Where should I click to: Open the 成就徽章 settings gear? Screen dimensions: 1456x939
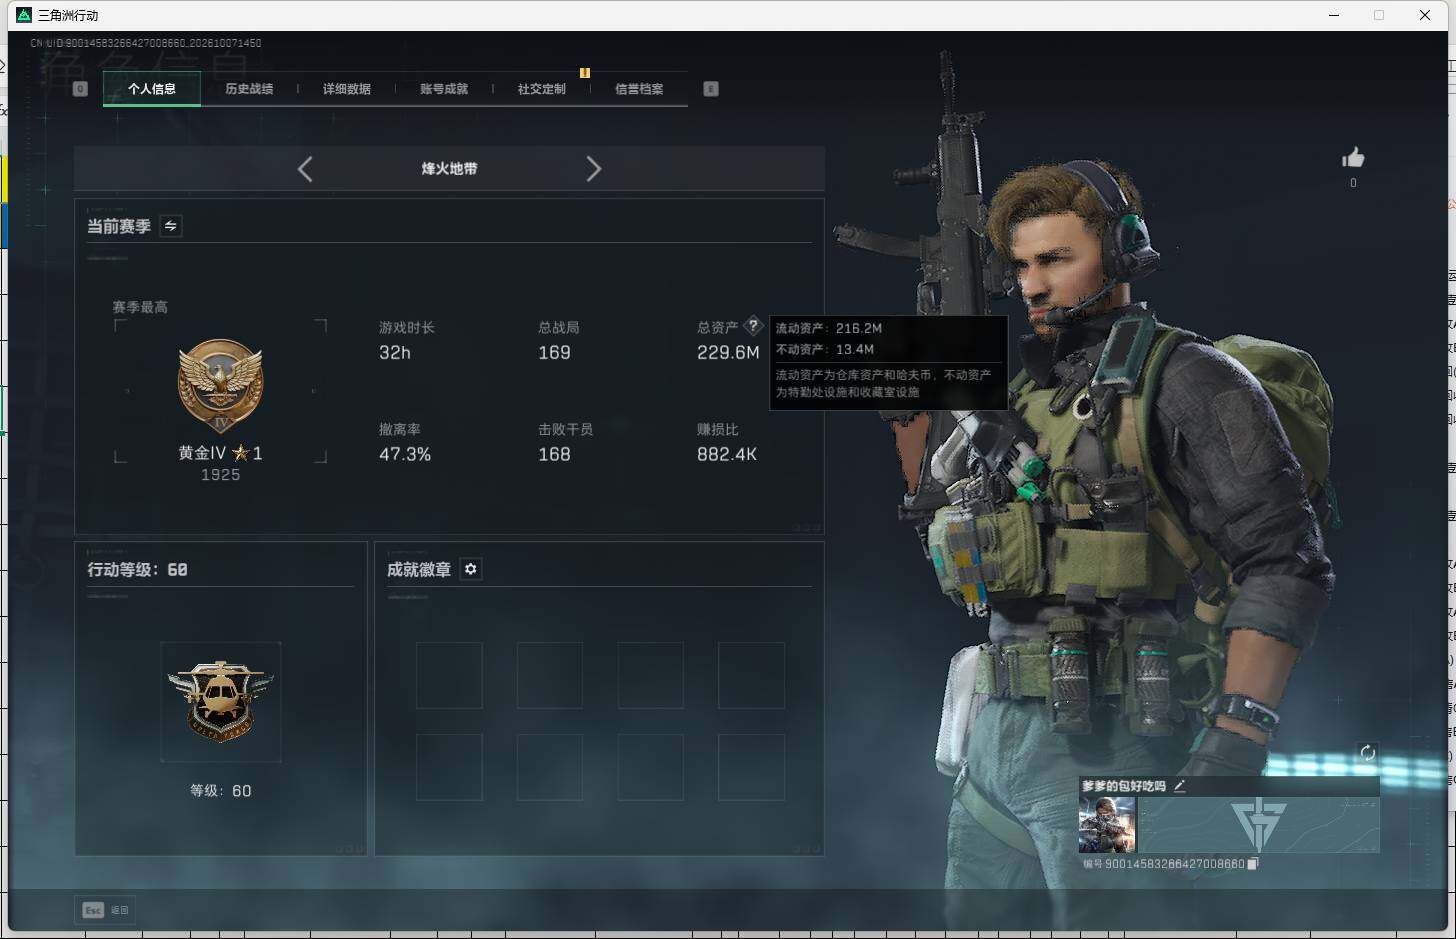471,569
